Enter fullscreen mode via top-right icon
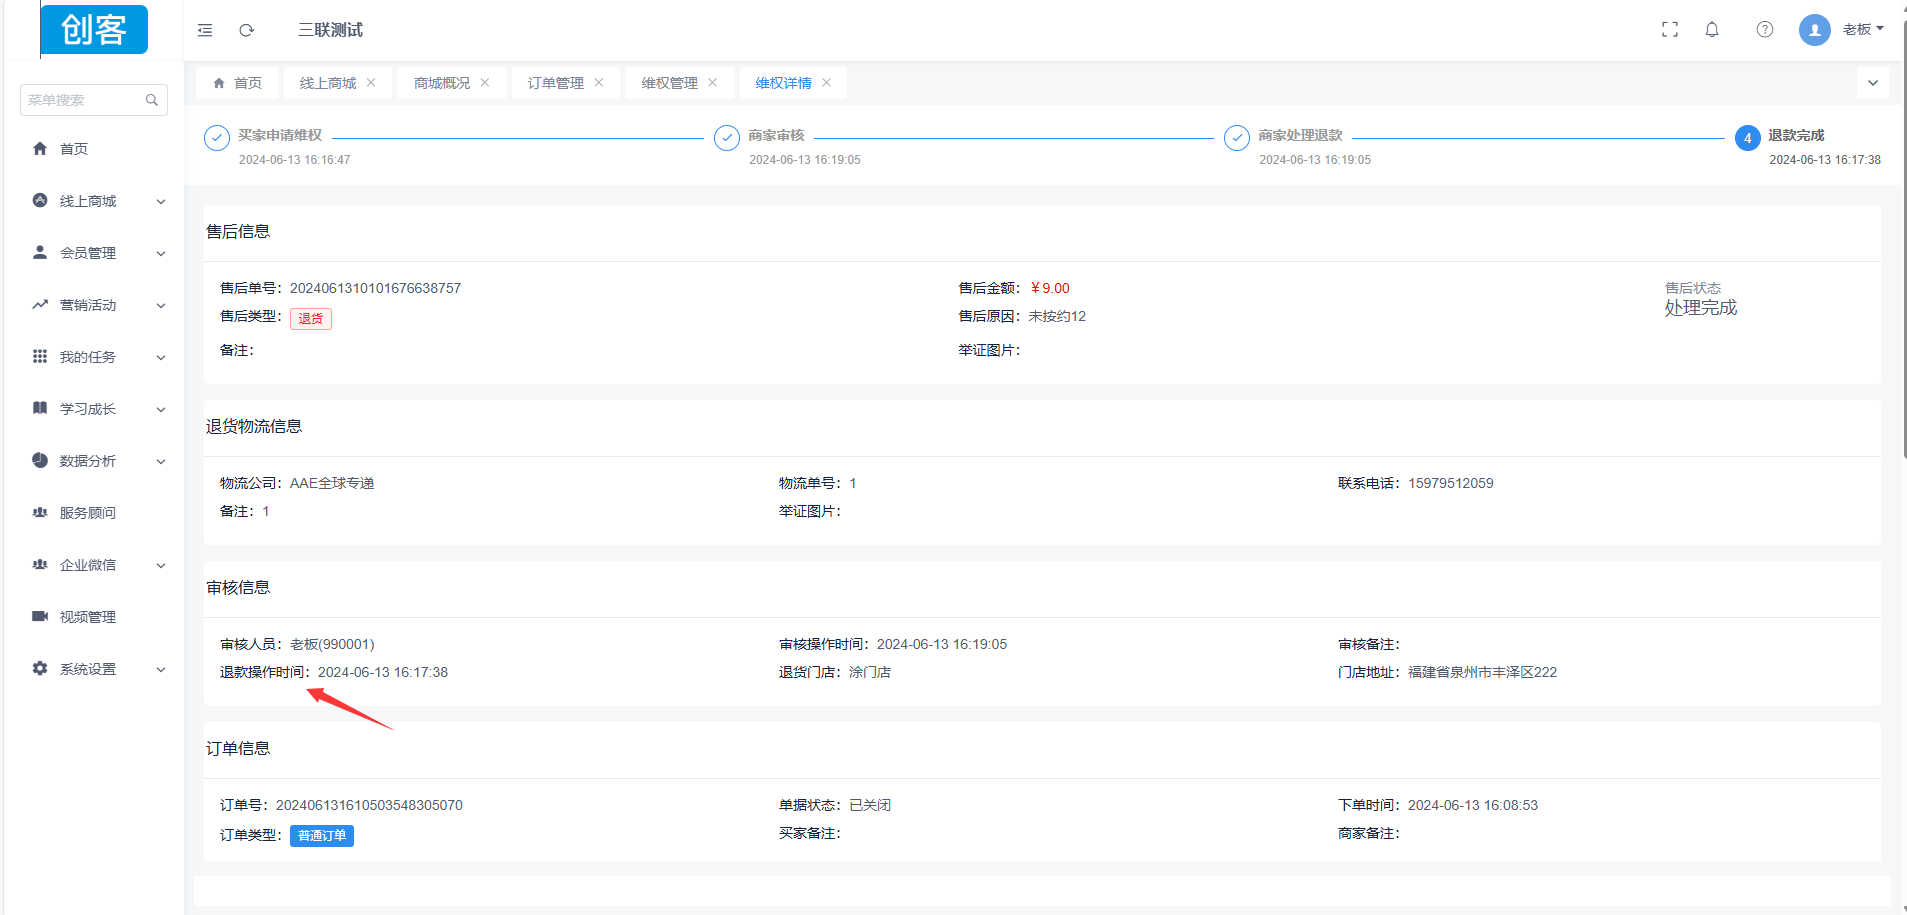Image resolution: width=1907 pixels, height=915 pixels. click(1669, 30)
